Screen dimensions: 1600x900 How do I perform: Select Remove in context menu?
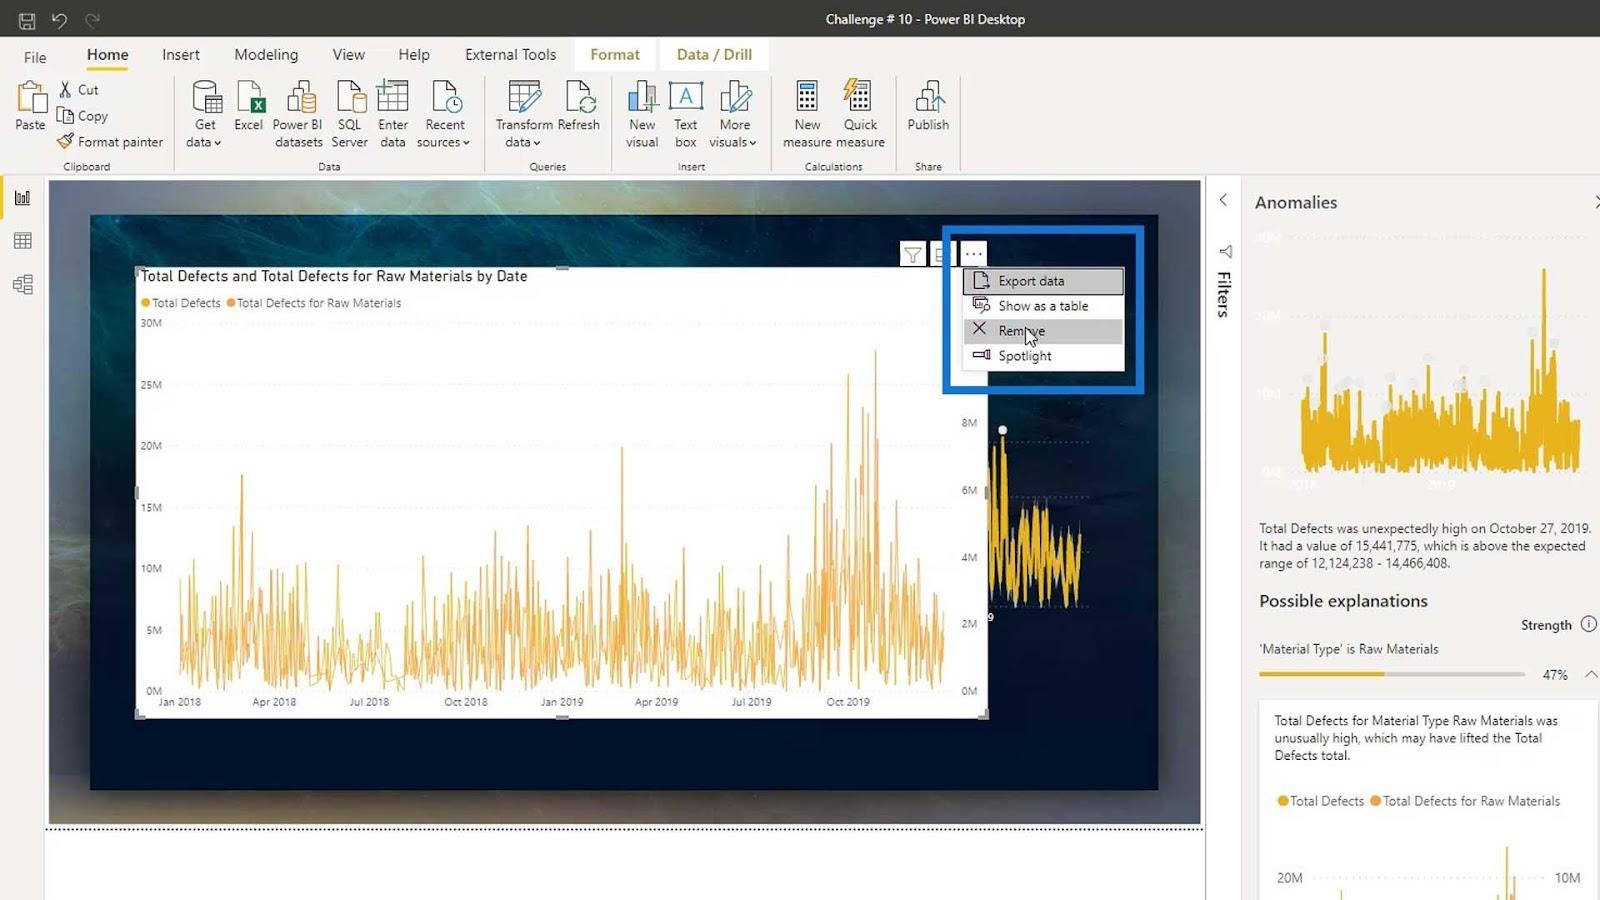point(1043,331)
